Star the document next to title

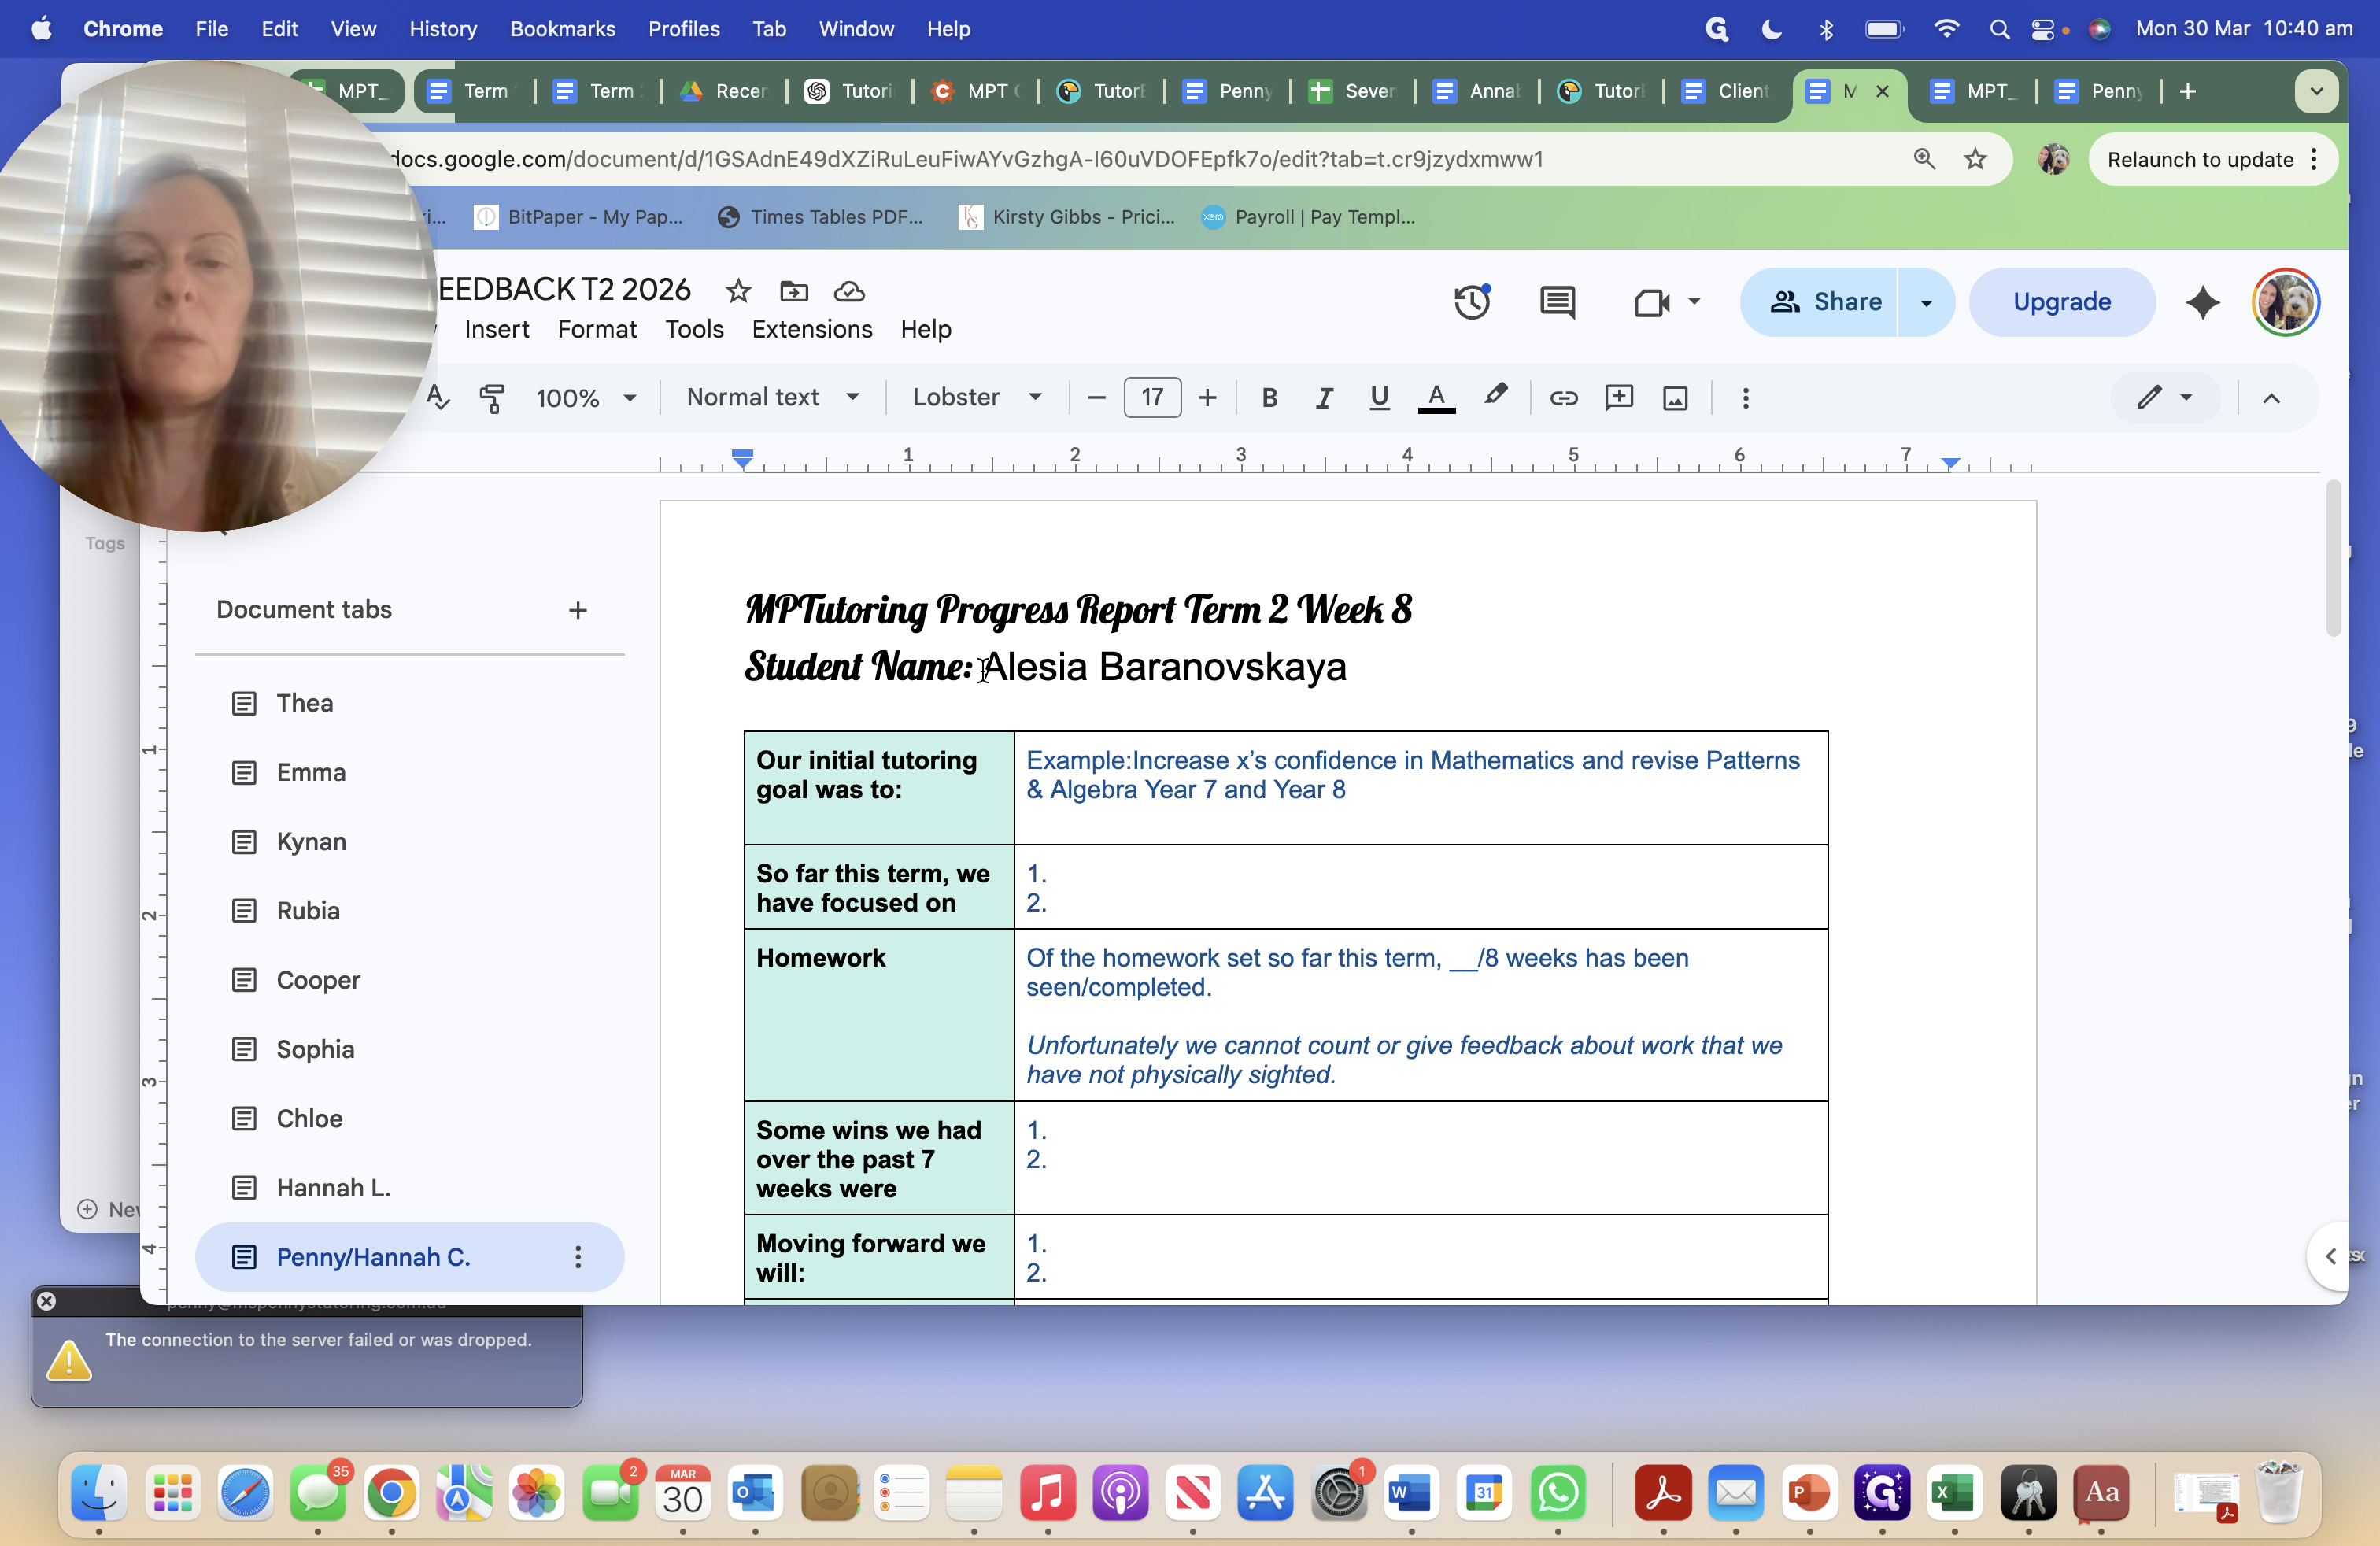click(x=738, y=291)
